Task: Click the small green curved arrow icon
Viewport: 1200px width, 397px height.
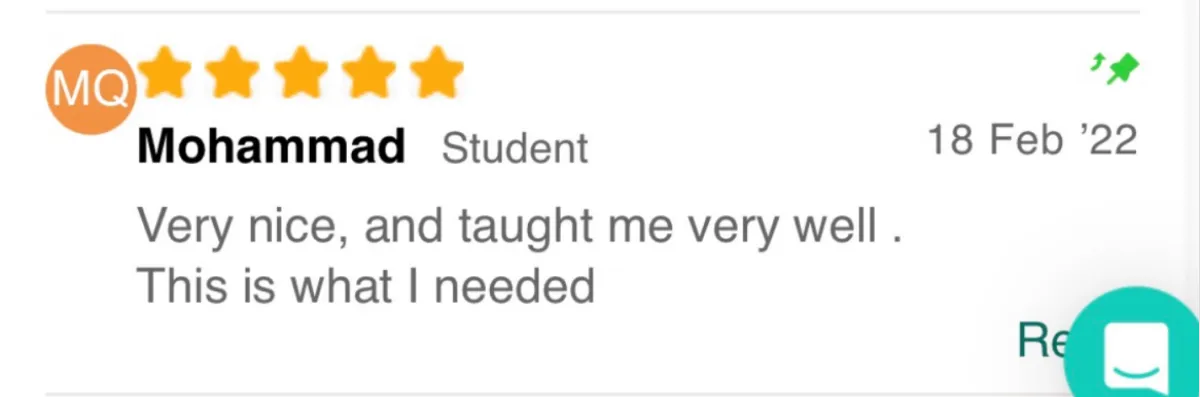Action: [x=1096, y=62]
